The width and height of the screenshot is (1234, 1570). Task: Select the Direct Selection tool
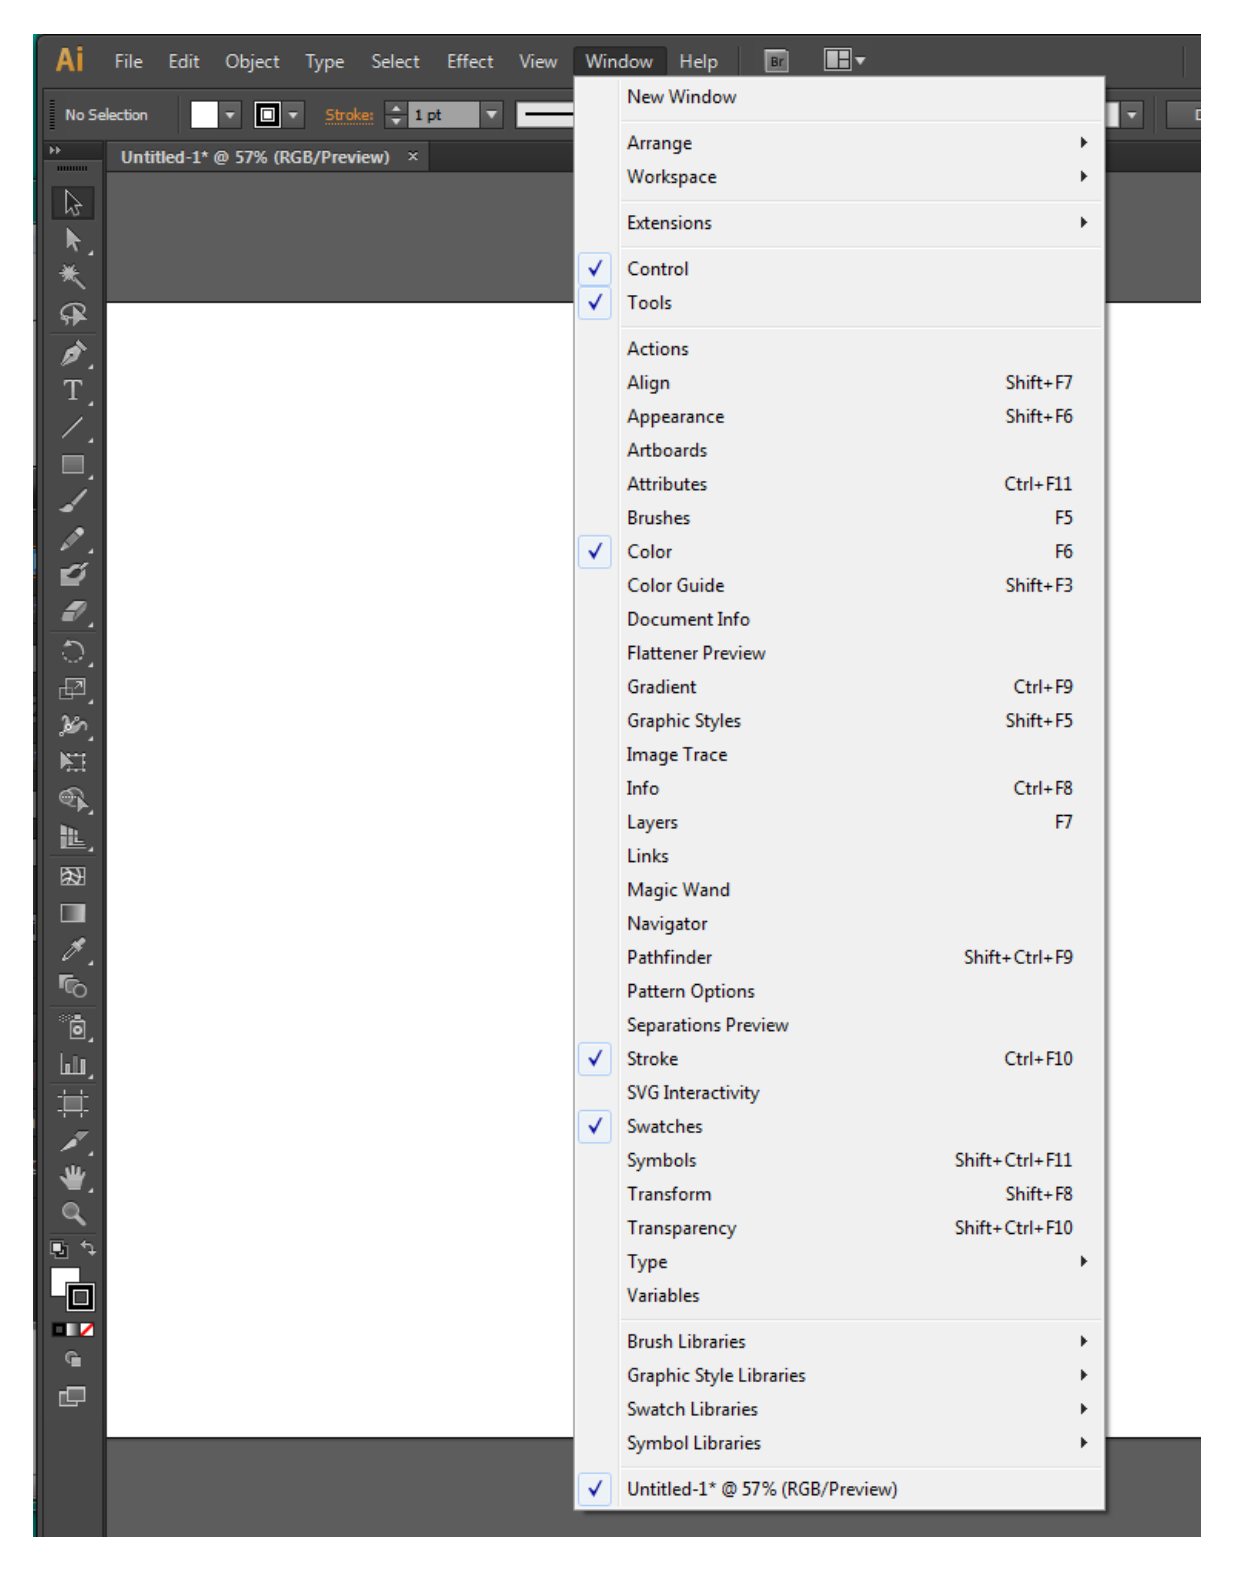coord(73,240)
